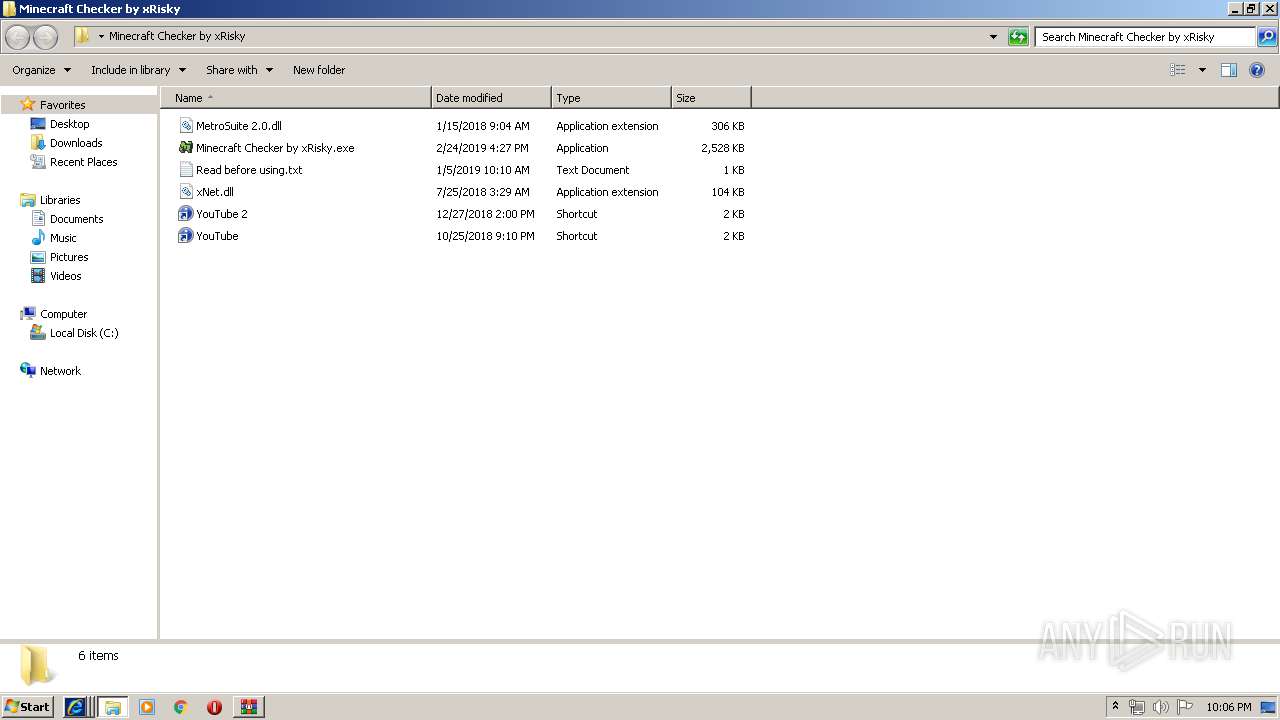
Task: Select the Read before using.txt icon
Action: tap(185, 170)
